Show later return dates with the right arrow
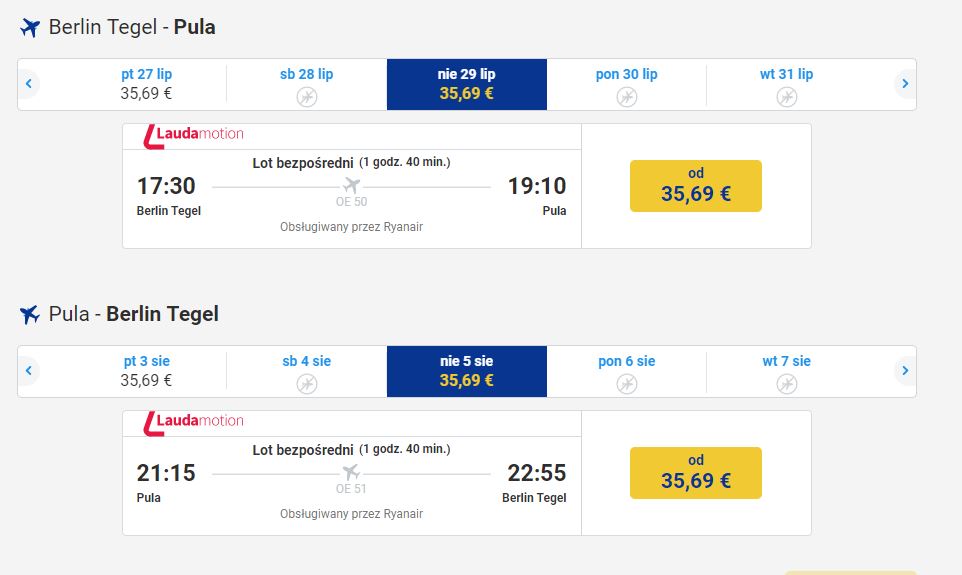Viewport: 962px width, 575px height. coord(905,371)
